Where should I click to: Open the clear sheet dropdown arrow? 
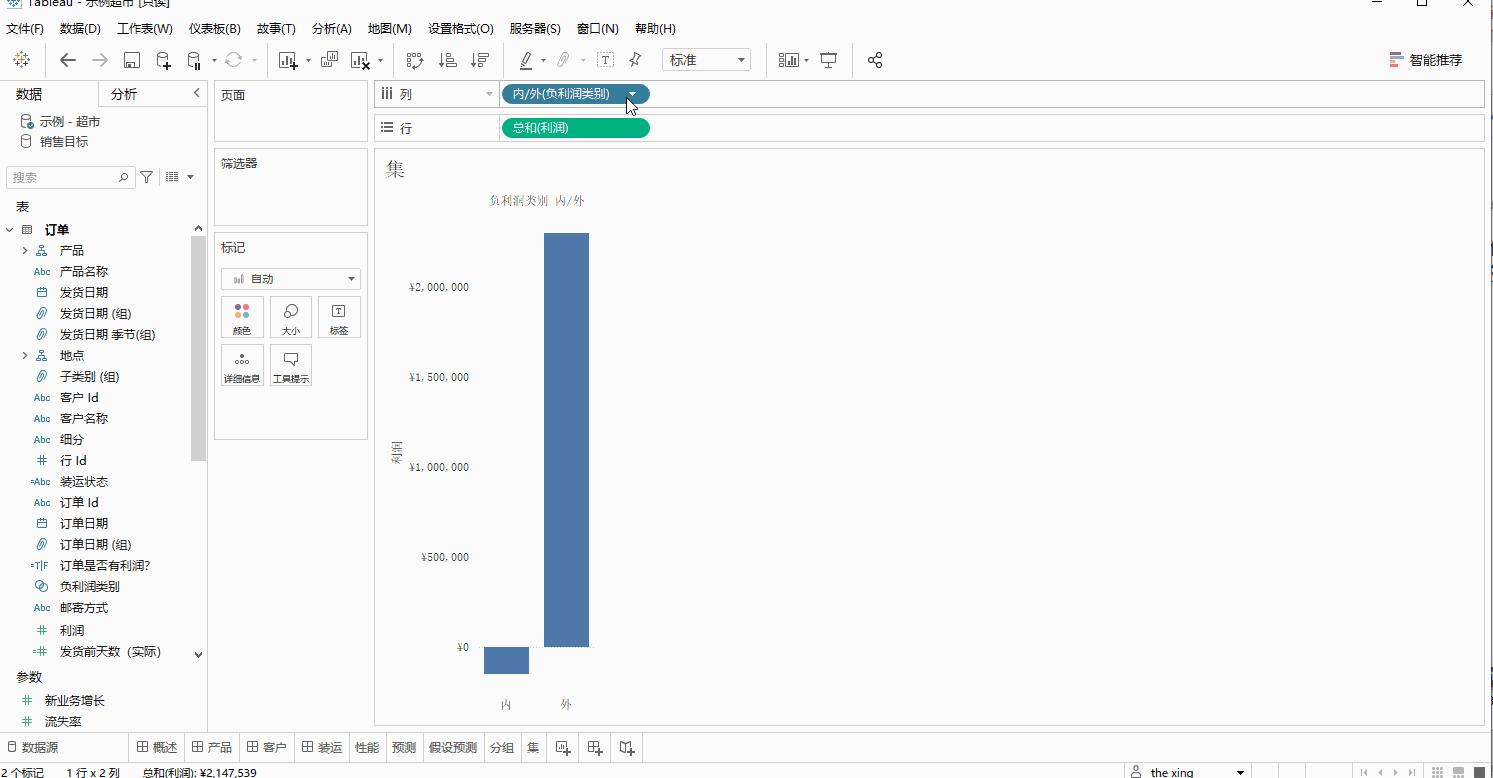pyautogui.click(x=380, y=61)
